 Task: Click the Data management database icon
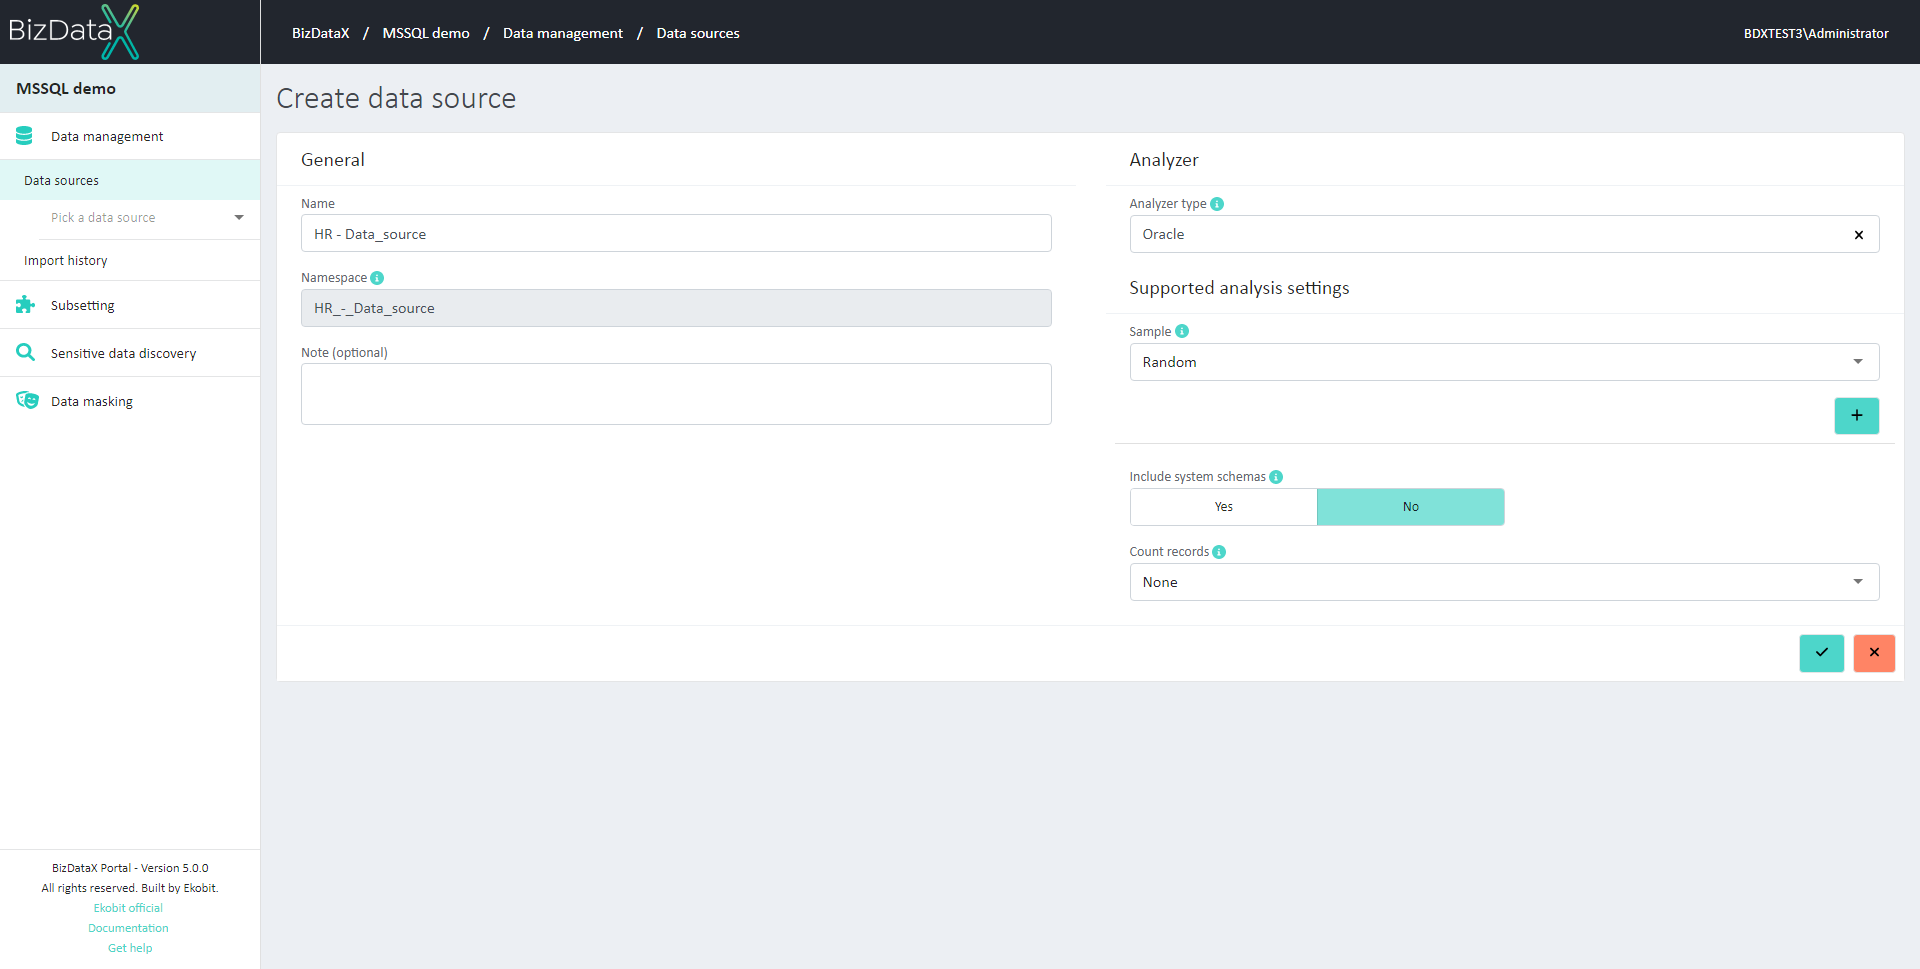tap(25, 135)
